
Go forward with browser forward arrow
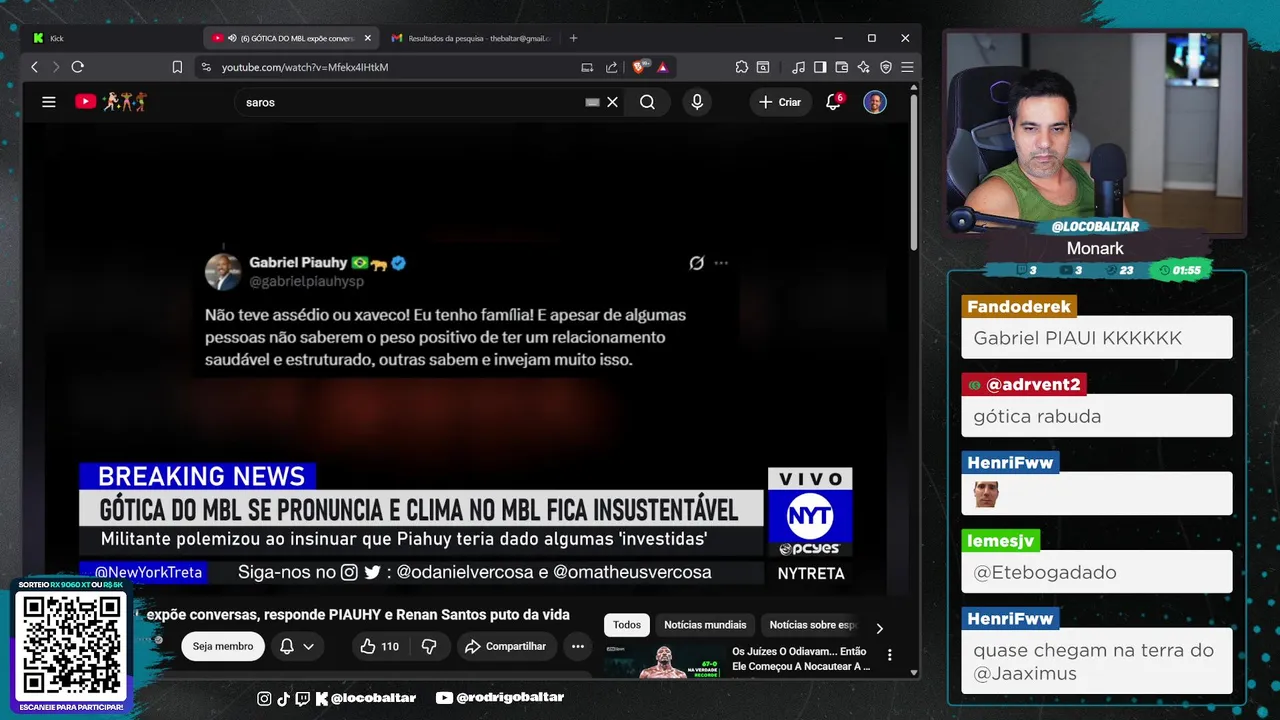[55, 67]
